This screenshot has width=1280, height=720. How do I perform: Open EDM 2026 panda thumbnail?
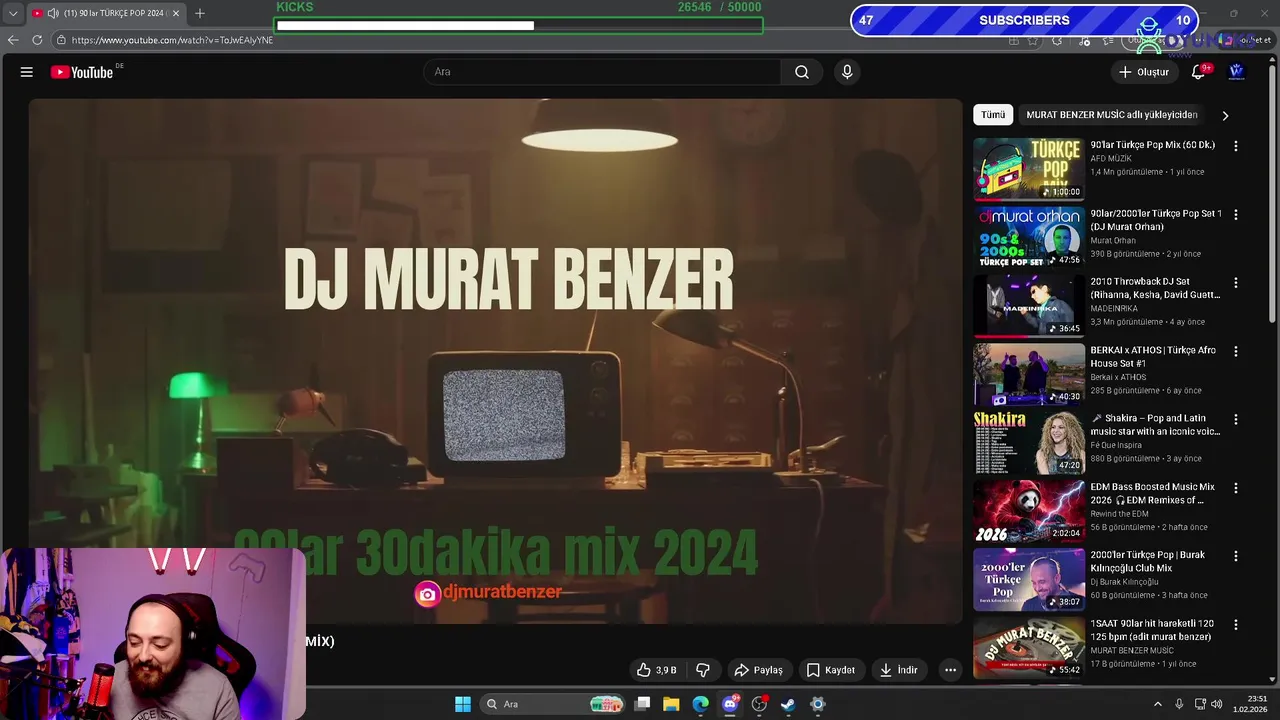1029,511
